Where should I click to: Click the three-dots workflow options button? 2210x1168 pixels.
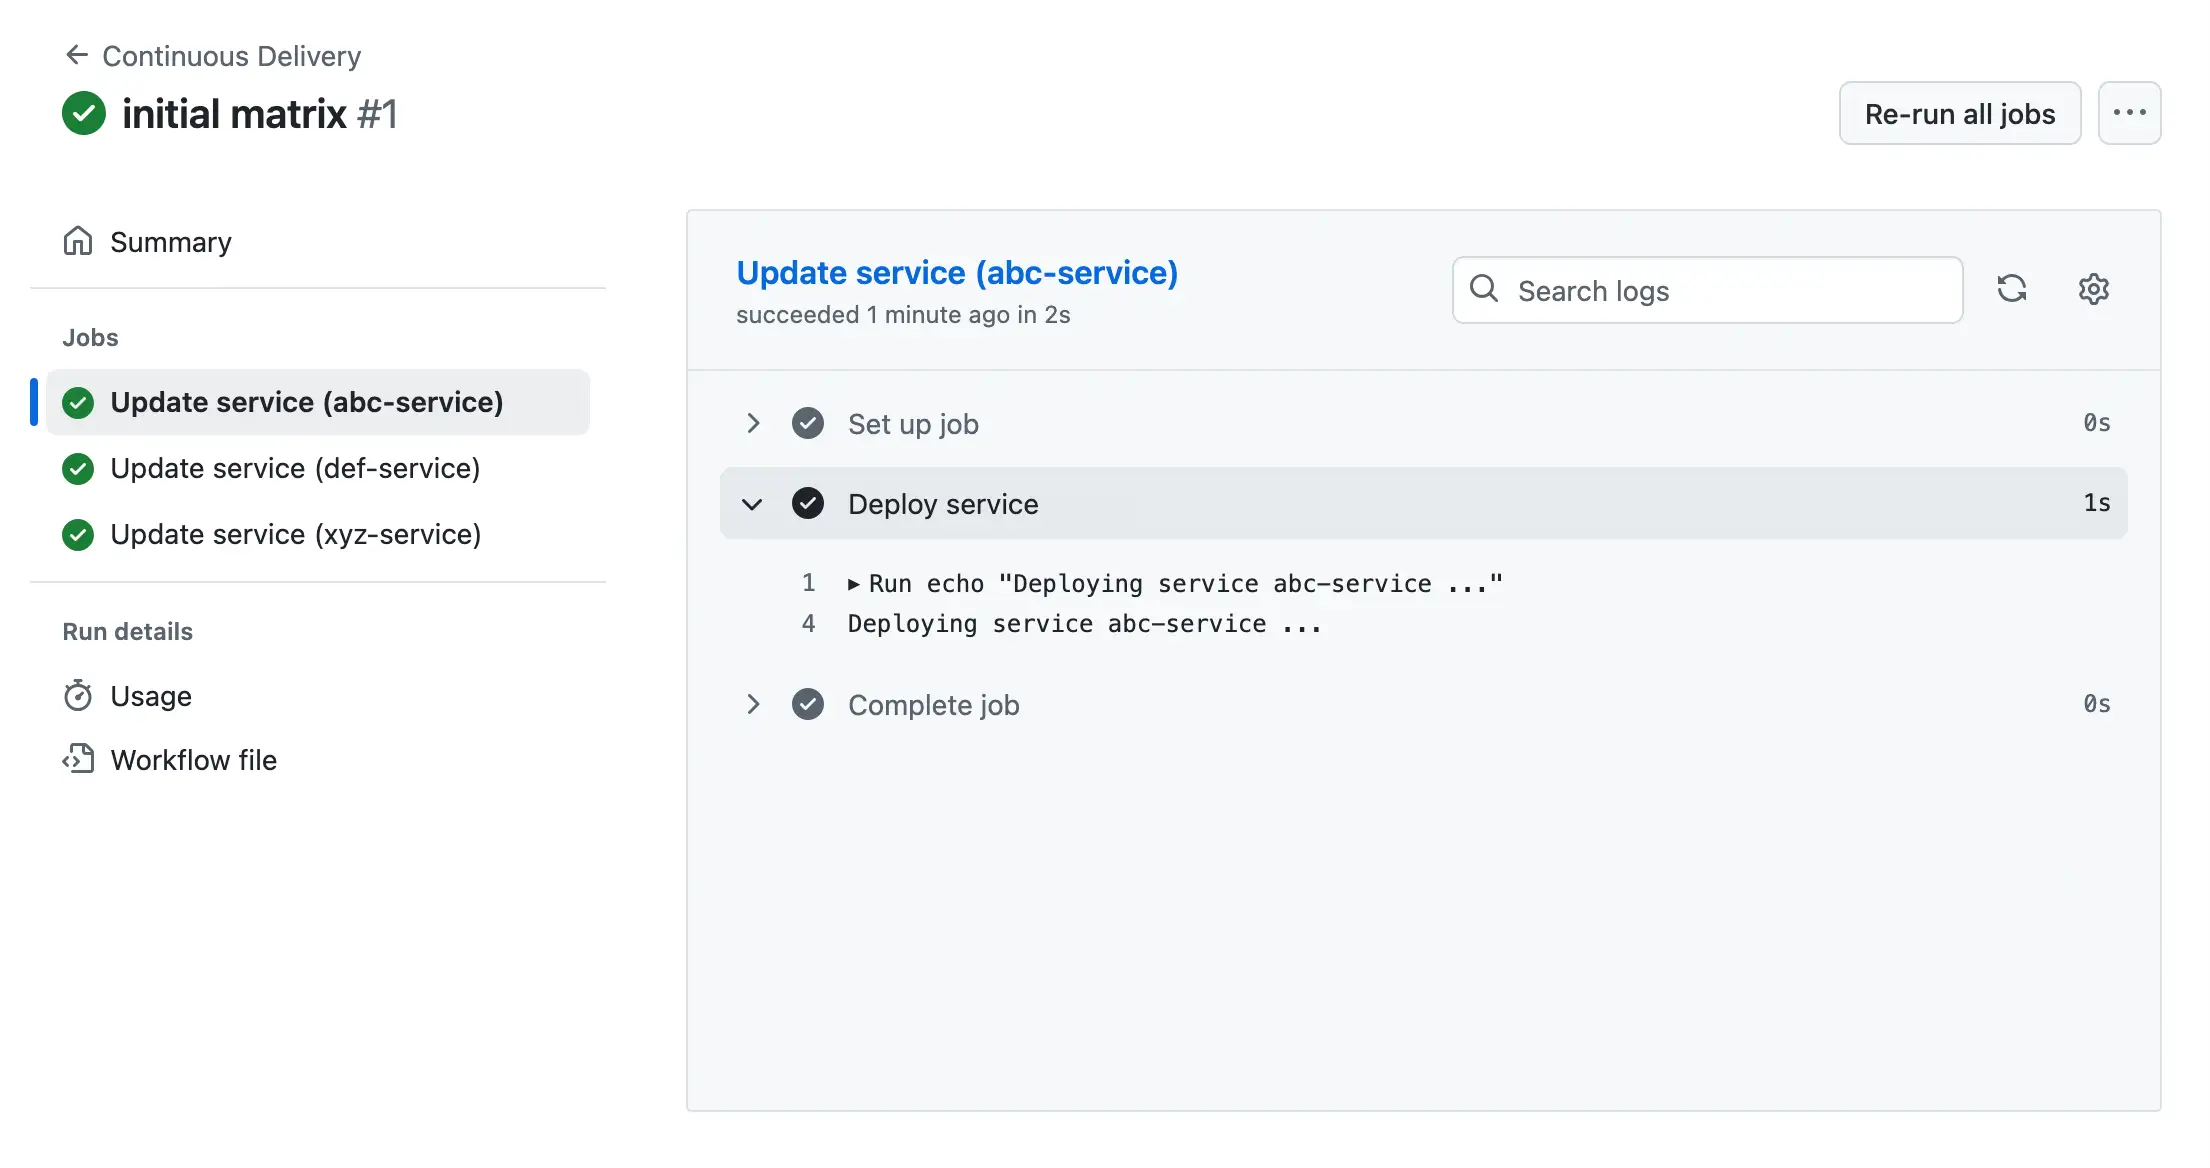[2129, 113]
